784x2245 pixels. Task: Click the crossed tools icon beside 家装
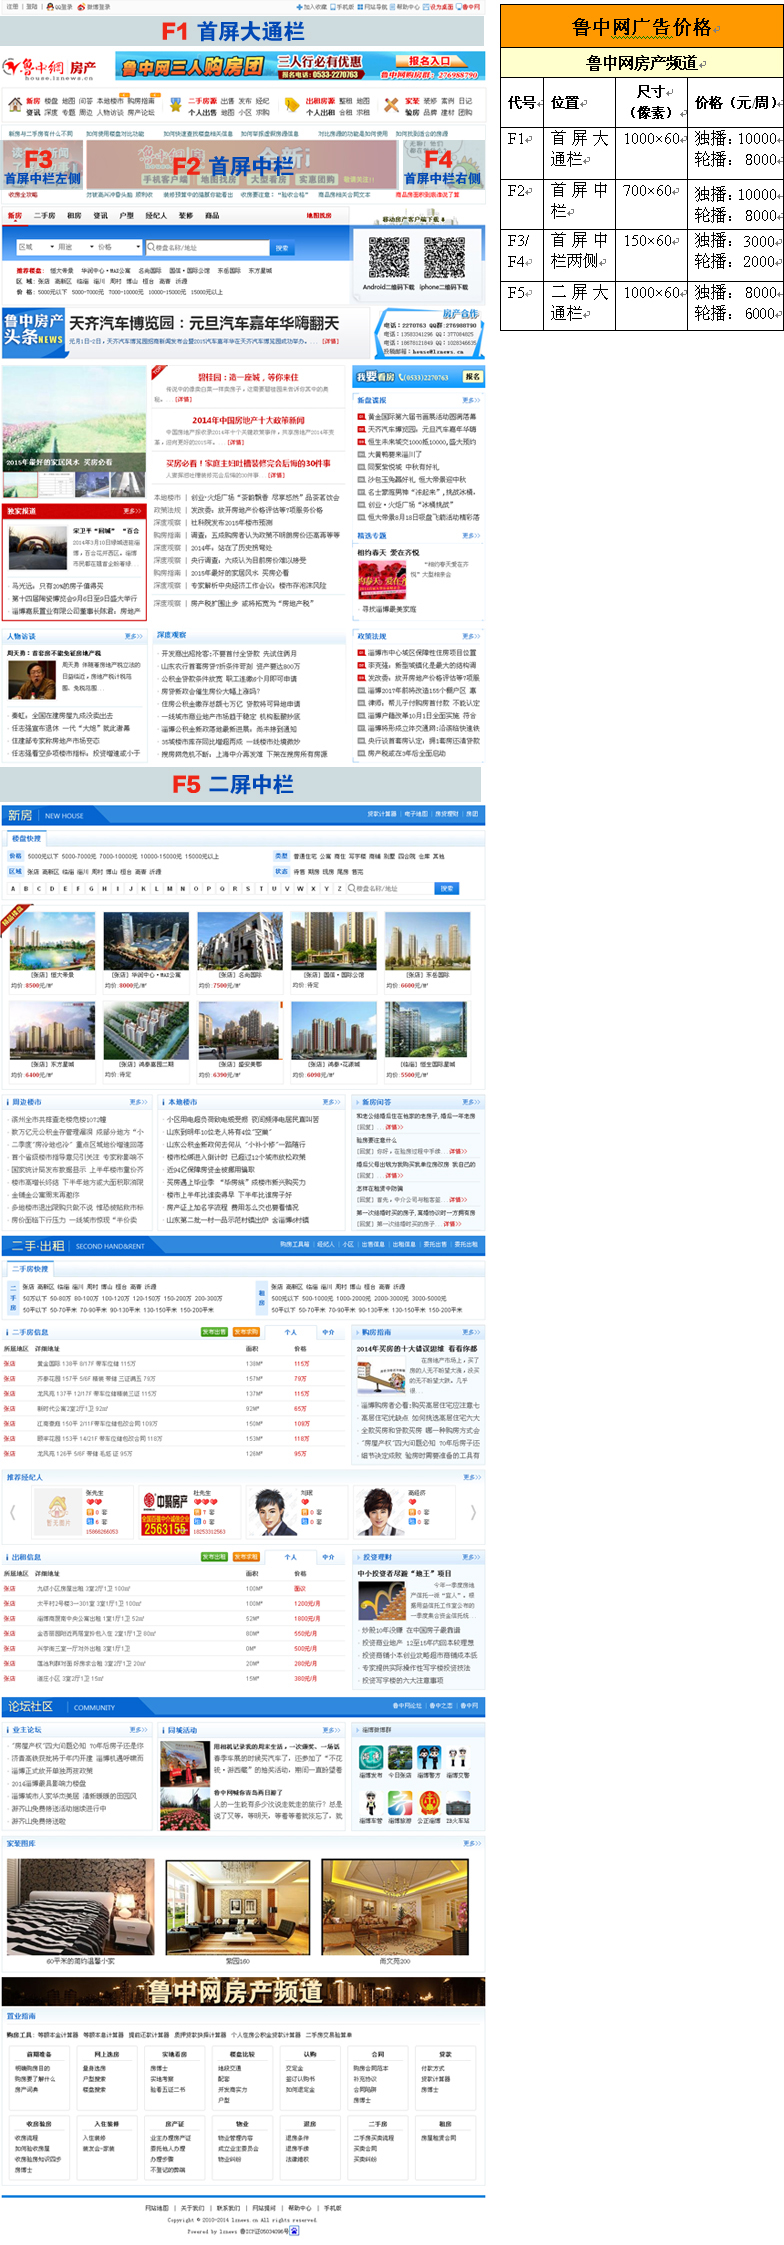391,105
